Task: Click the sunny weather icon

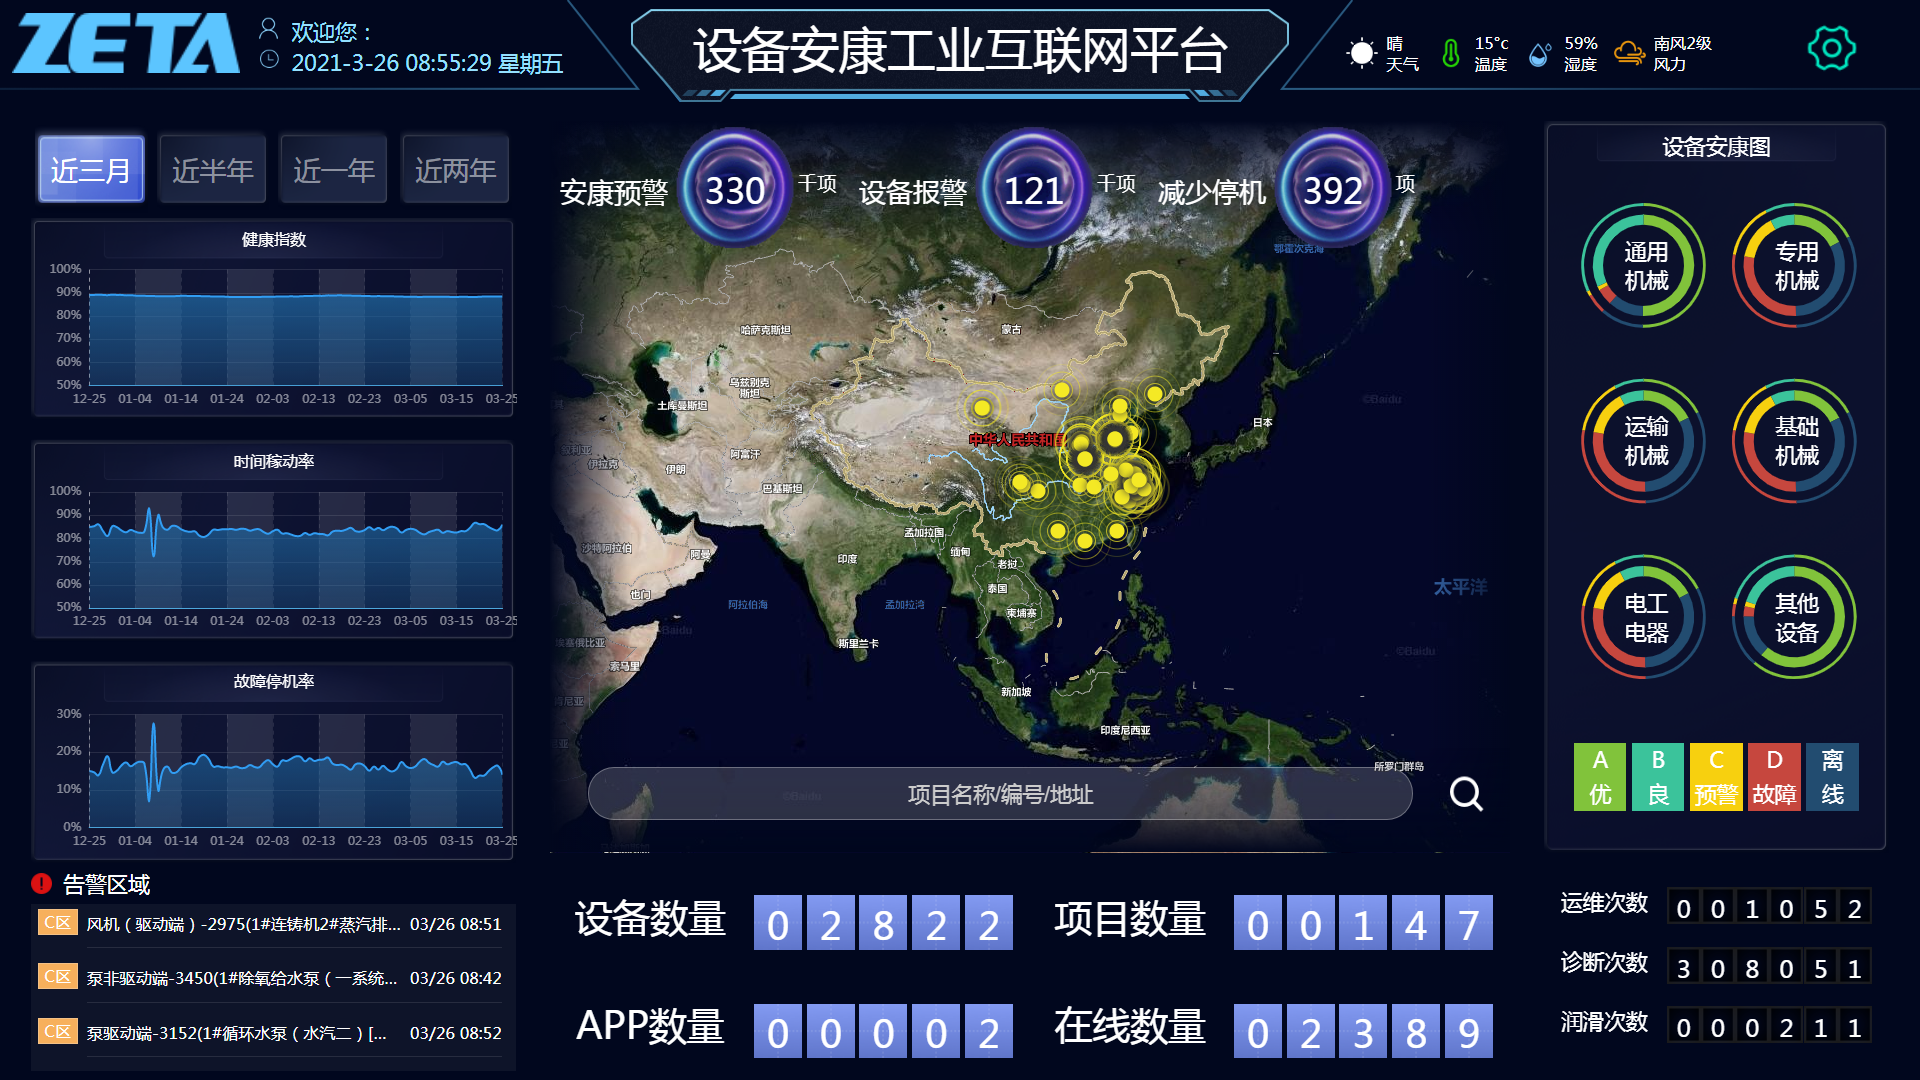Action: coord(1361,53)
